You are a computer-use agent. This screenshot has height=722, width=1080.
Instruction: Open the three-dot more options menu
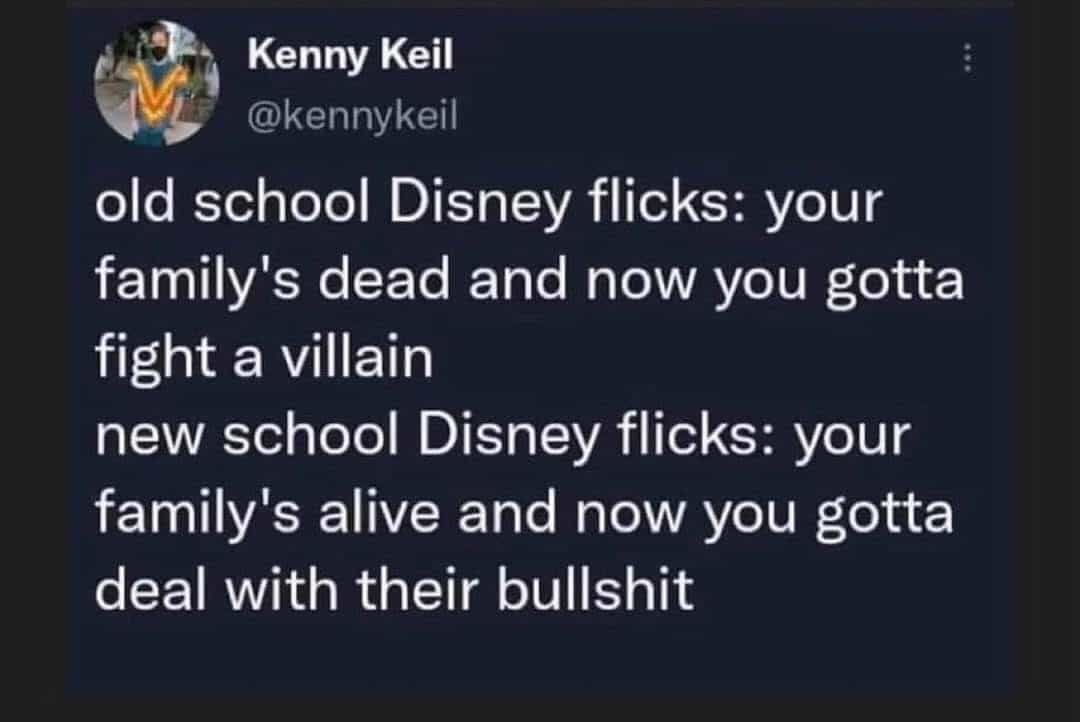(x=966, y=61)
